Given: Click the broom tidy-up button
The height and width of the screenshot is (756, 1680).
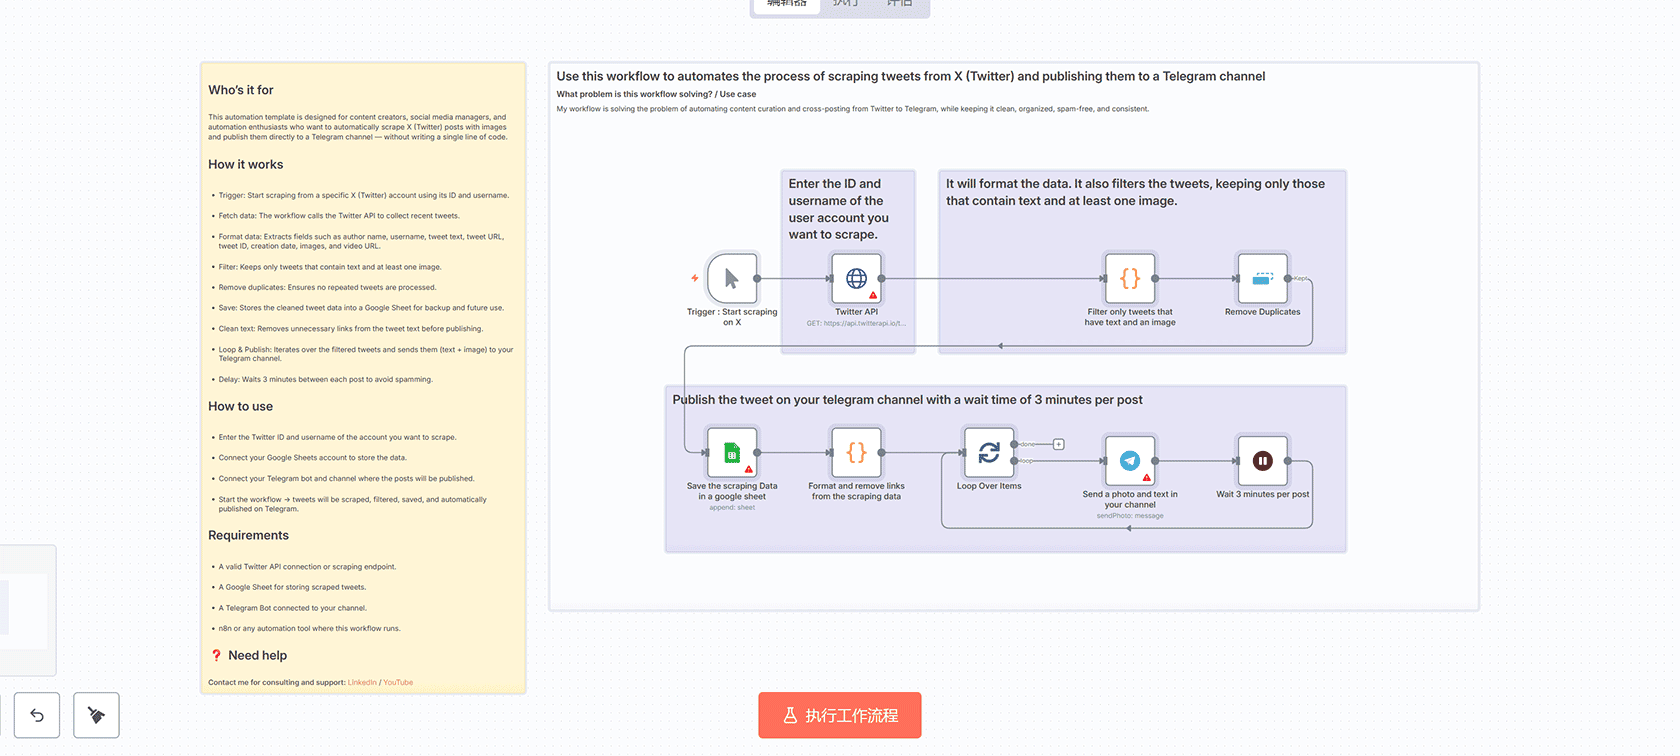Looking at the screenshot, I should [96, 715].
